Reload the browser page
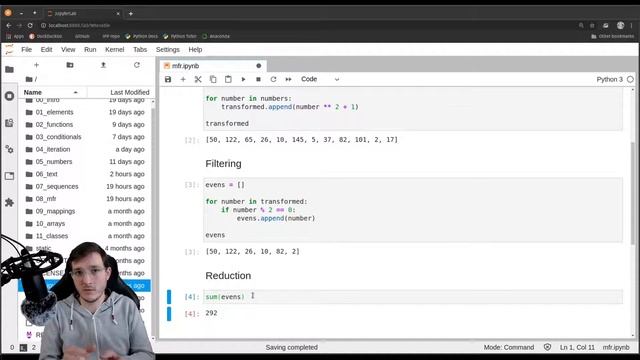 click(30, 25)
